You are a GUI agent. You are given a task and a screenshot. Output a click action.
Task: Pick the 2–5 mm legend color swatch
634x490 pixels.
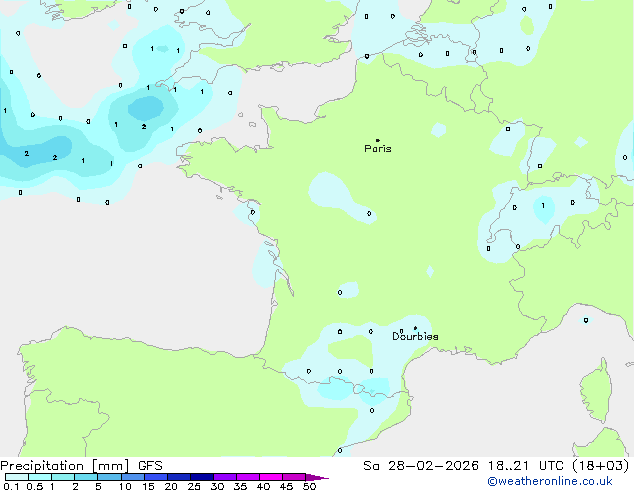click(86, 477)
